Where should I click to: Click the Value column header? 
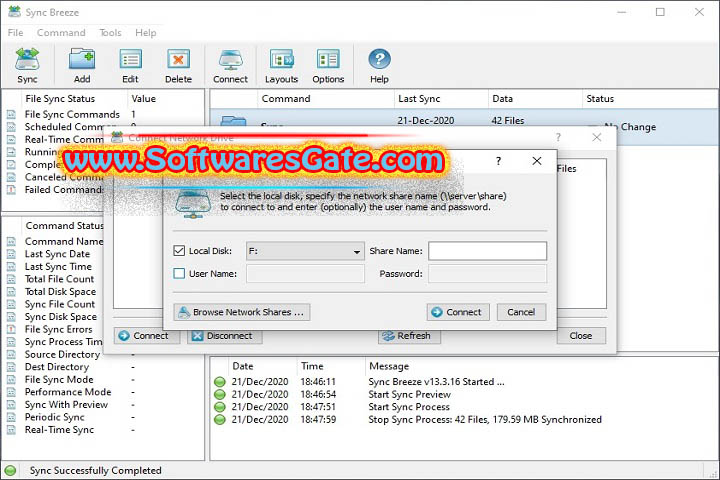click(x=165, y=98)
